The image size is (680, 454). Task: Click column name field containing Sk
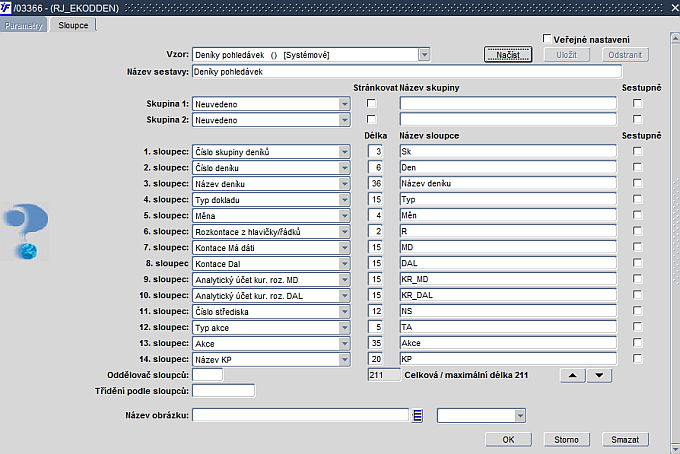[508, 151]
